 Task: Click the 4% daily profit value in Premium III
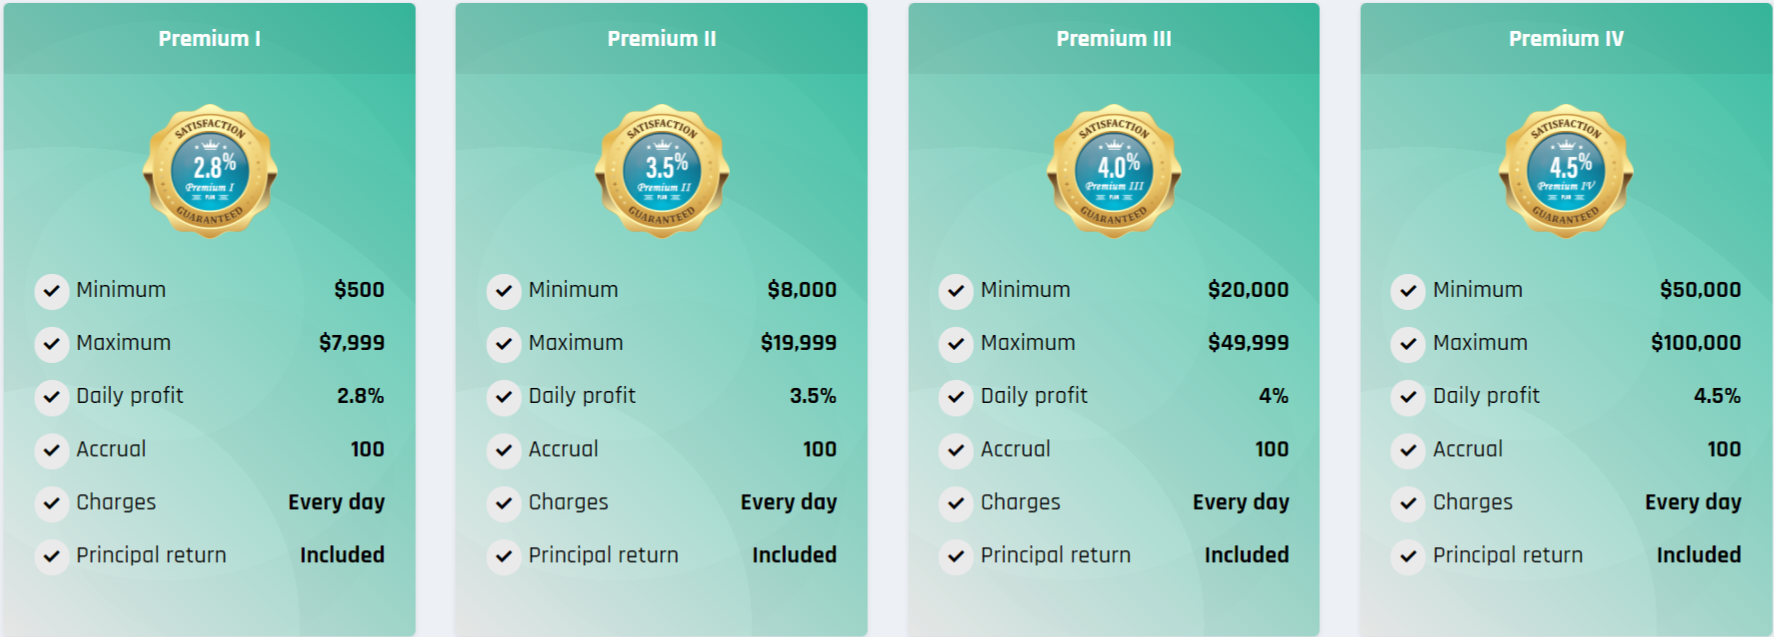[x=1273, y=396]
